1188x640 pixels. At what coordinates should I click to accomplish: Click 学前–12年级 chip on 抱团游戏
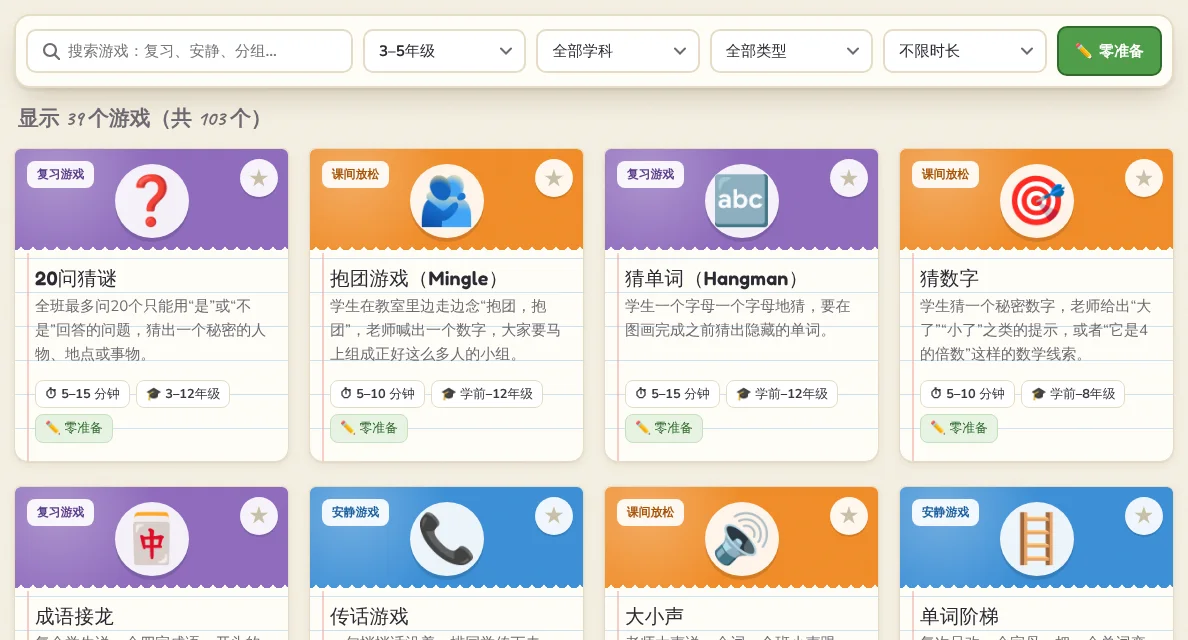[x=487, y=394]
